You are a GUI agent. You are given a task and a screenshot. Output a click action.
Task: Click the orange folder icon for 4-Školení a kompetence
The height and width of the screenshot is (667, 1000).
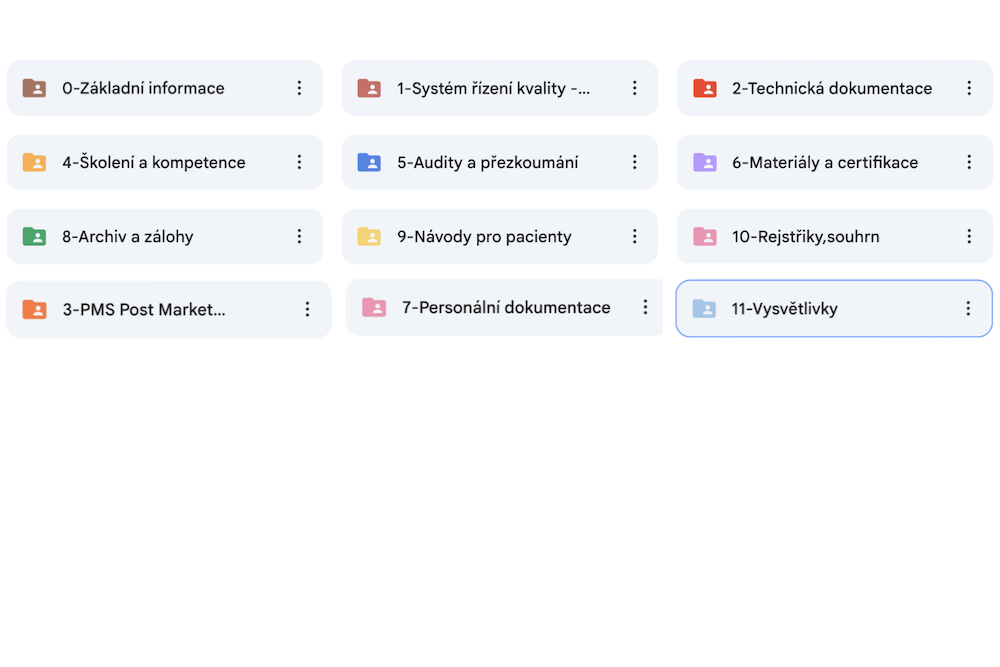tap(34, 162)
